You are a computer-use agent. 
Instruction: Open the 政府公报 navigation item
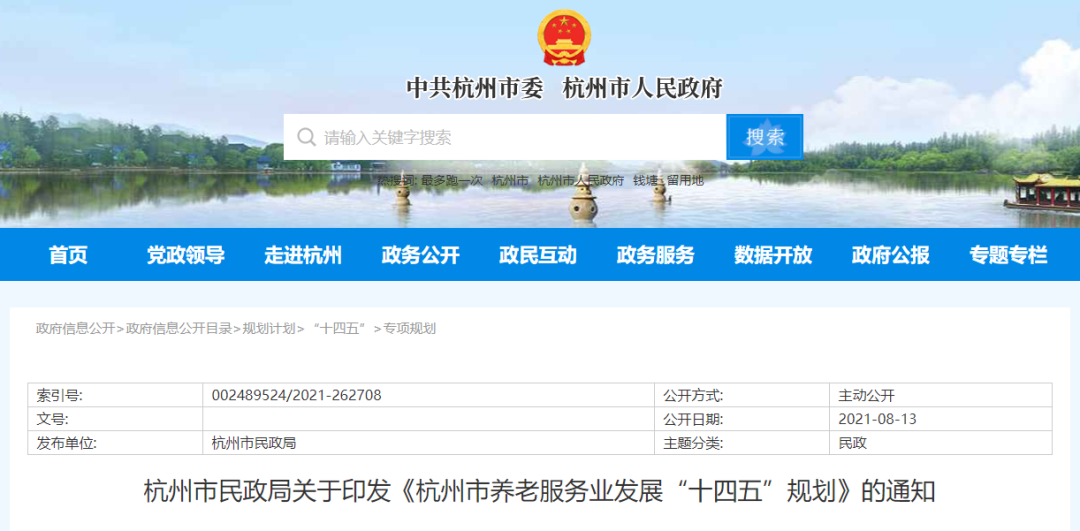coord(891,255)
